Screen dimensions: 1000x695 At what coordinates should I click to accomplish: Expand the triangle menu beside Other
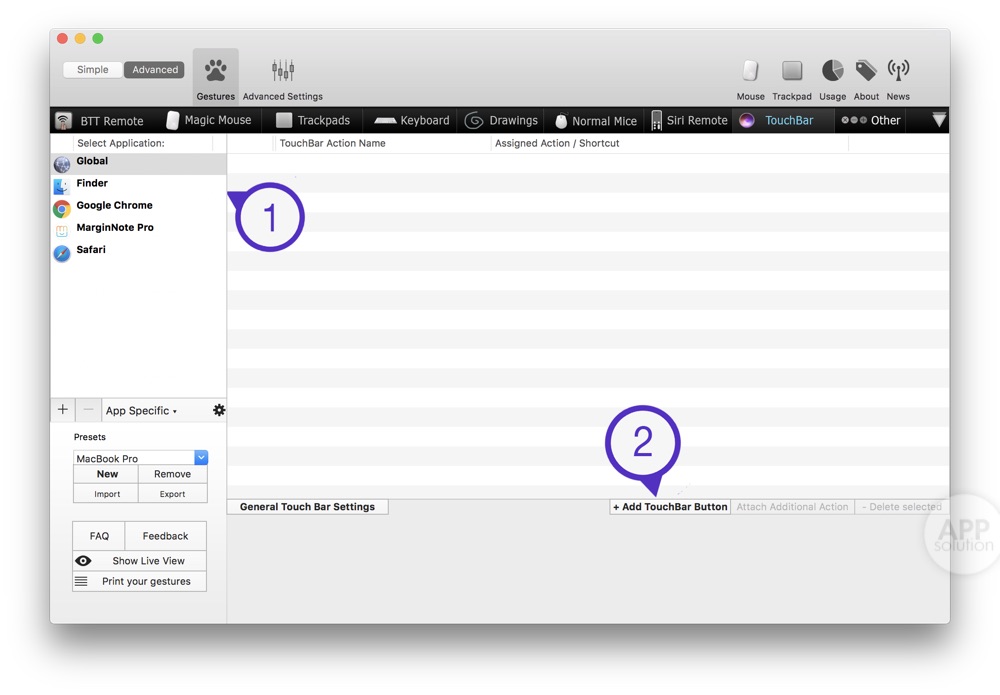tap(938, 120)
